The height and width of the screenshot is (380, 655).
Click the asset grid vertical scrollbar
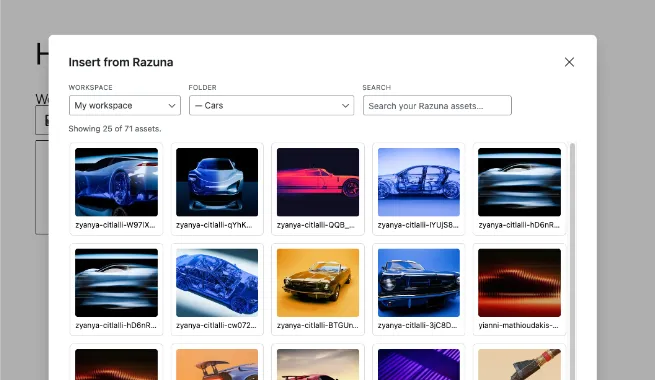(x=572, y=261)
